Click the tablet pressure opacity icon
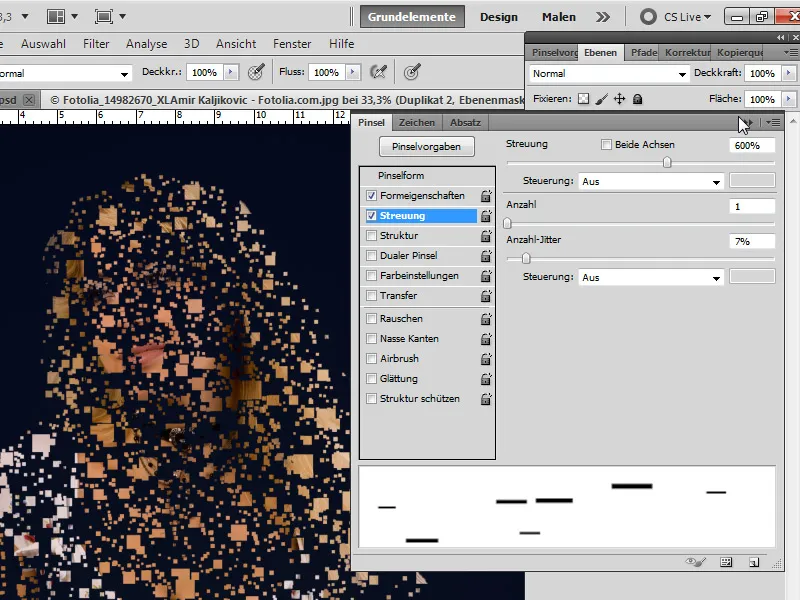This screenshot has width=800, height=600. pyautogui.click(x=255, y=72)
